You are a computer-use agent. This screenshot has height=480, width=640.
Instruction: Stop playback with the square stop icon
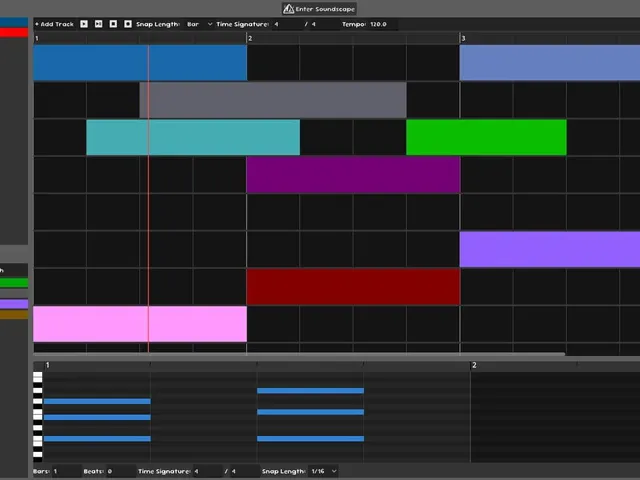pos(113,24)
